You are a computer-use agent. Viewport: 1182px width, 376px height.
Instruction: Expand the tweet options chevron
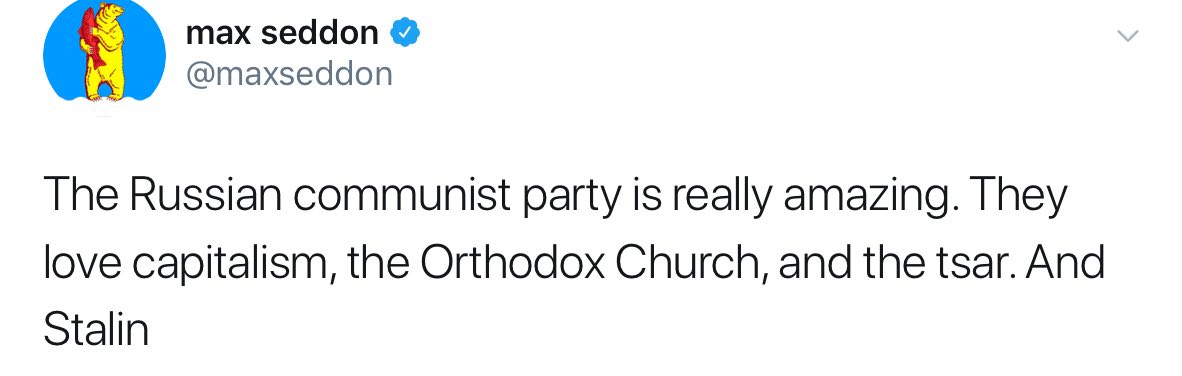(1127, 35)
